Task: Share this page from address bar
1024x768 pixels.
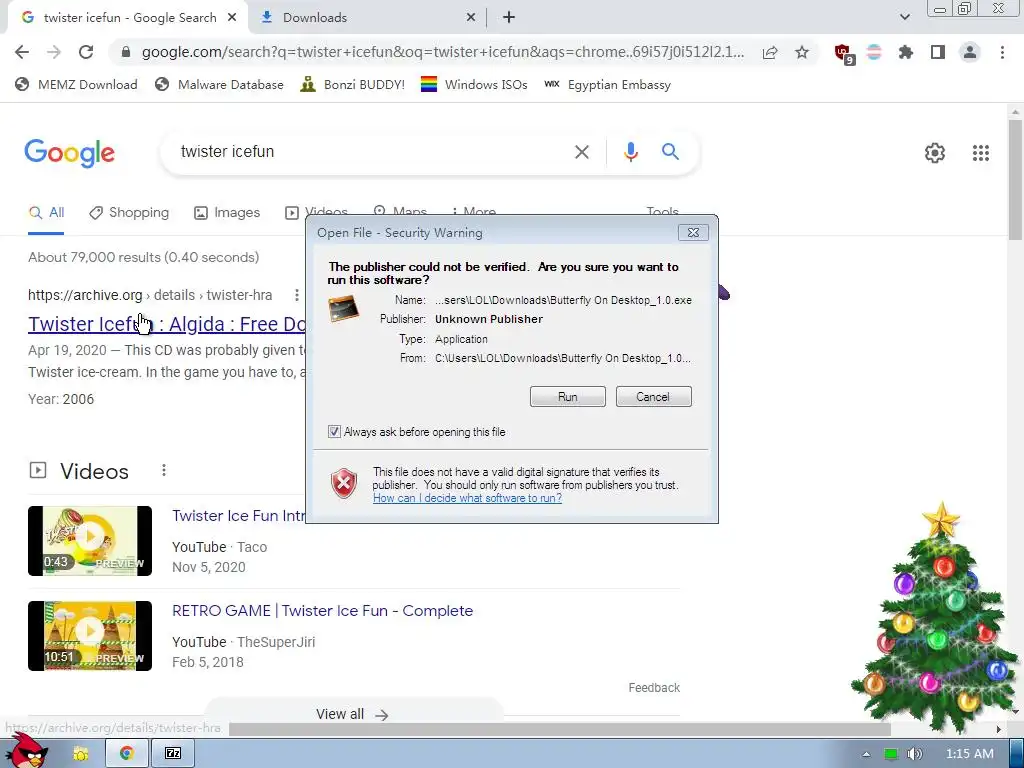Action: pos(770,52)
